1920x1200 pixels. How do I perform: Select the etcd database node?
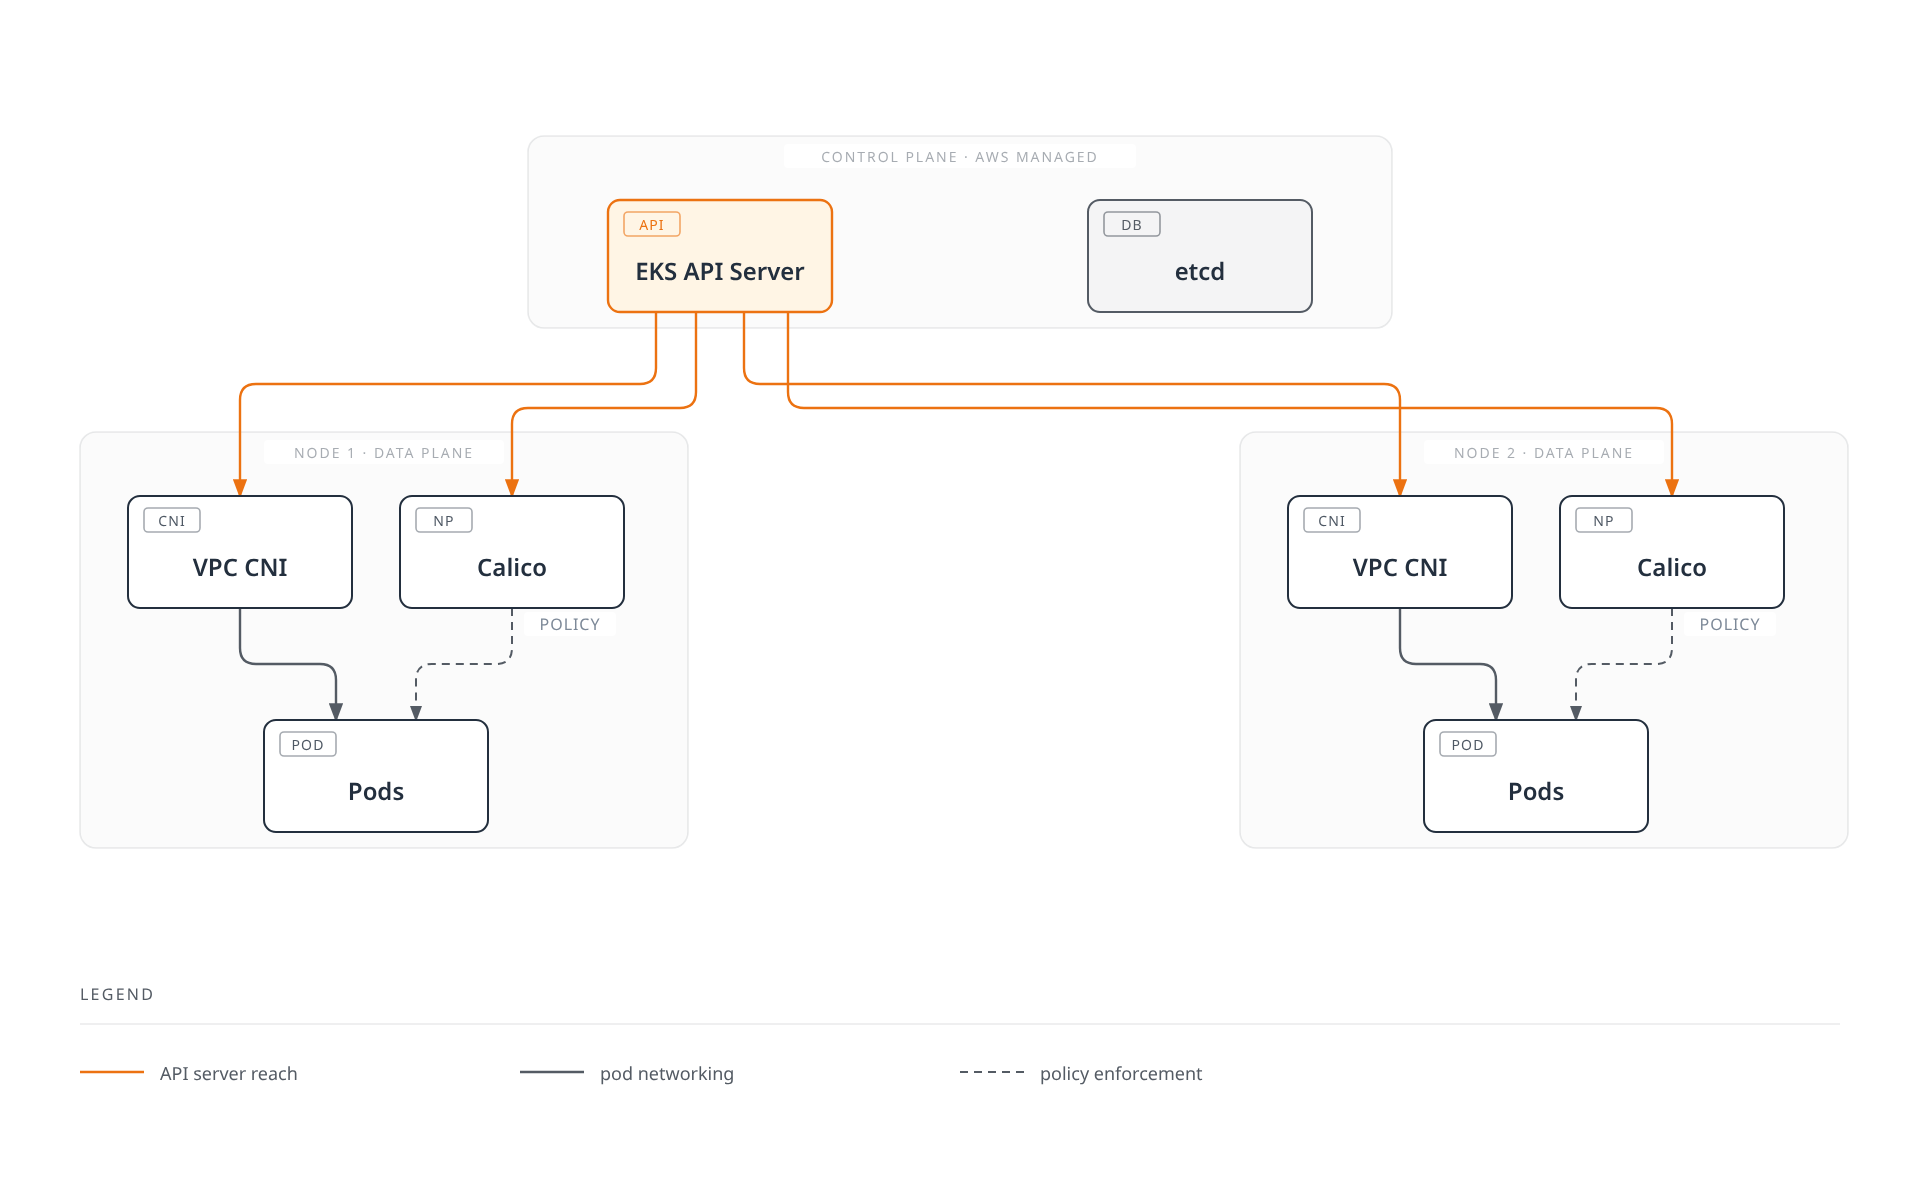pyautogui.click(x=1200, y=256)
